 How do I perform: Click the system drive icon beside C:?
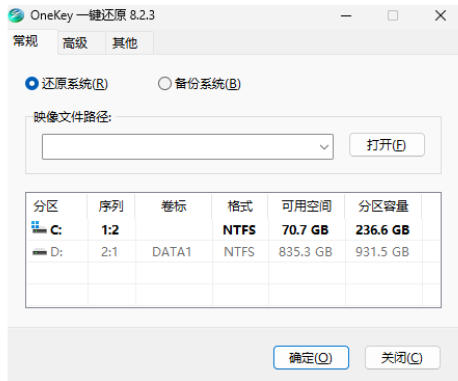click(39, 227)
